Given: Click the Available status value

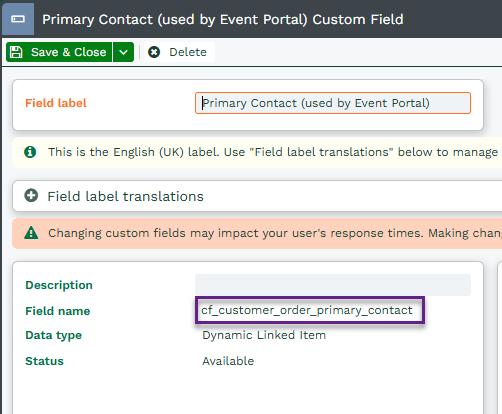Looking at the screenshot, I should tap(228, 361).
